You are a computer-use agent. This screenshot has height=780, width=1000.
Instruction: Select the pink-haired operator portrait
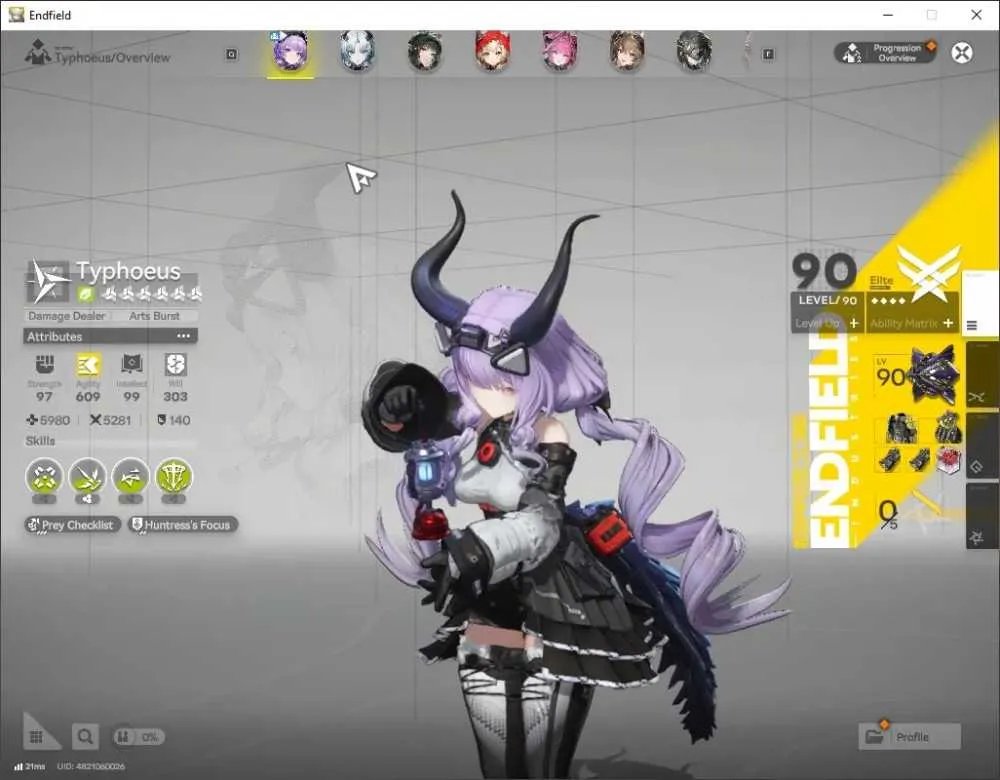tap(559, 52)
